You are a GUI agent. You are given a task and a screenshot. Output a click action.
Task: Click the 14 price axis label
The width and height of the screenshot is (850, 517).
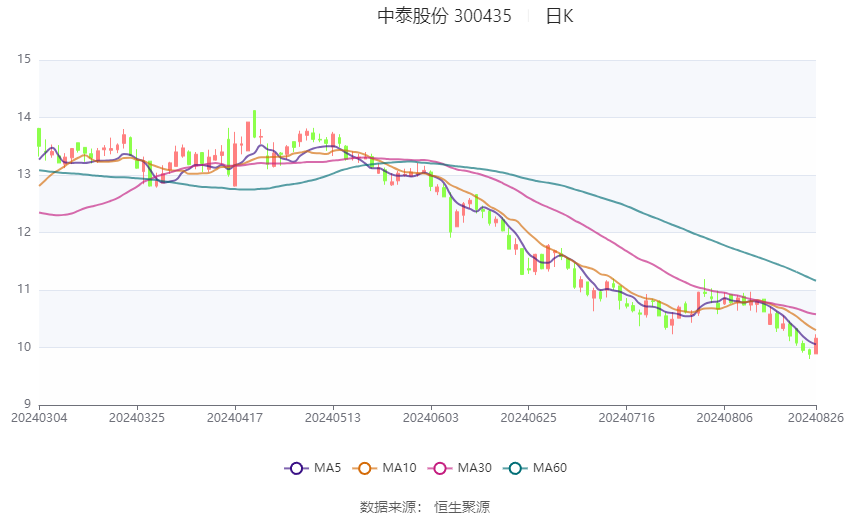coord(24,117)
